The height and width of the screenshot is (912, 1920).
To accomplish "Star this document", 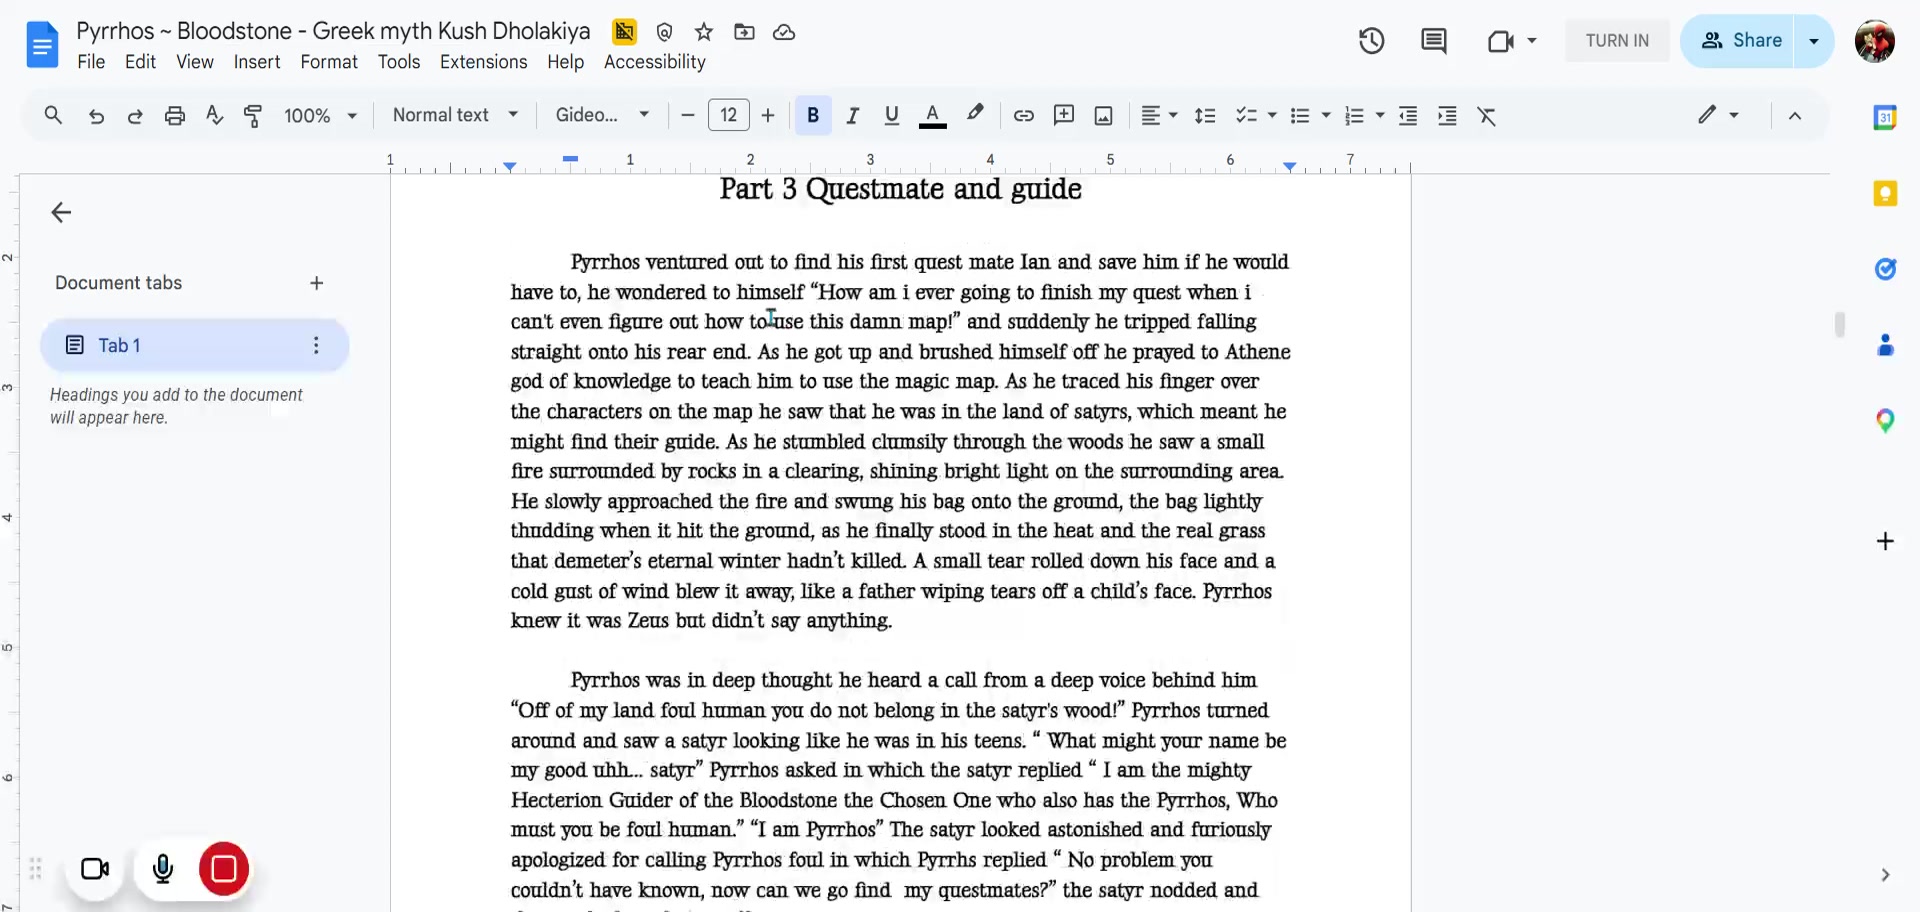I will tap(704, 32).
